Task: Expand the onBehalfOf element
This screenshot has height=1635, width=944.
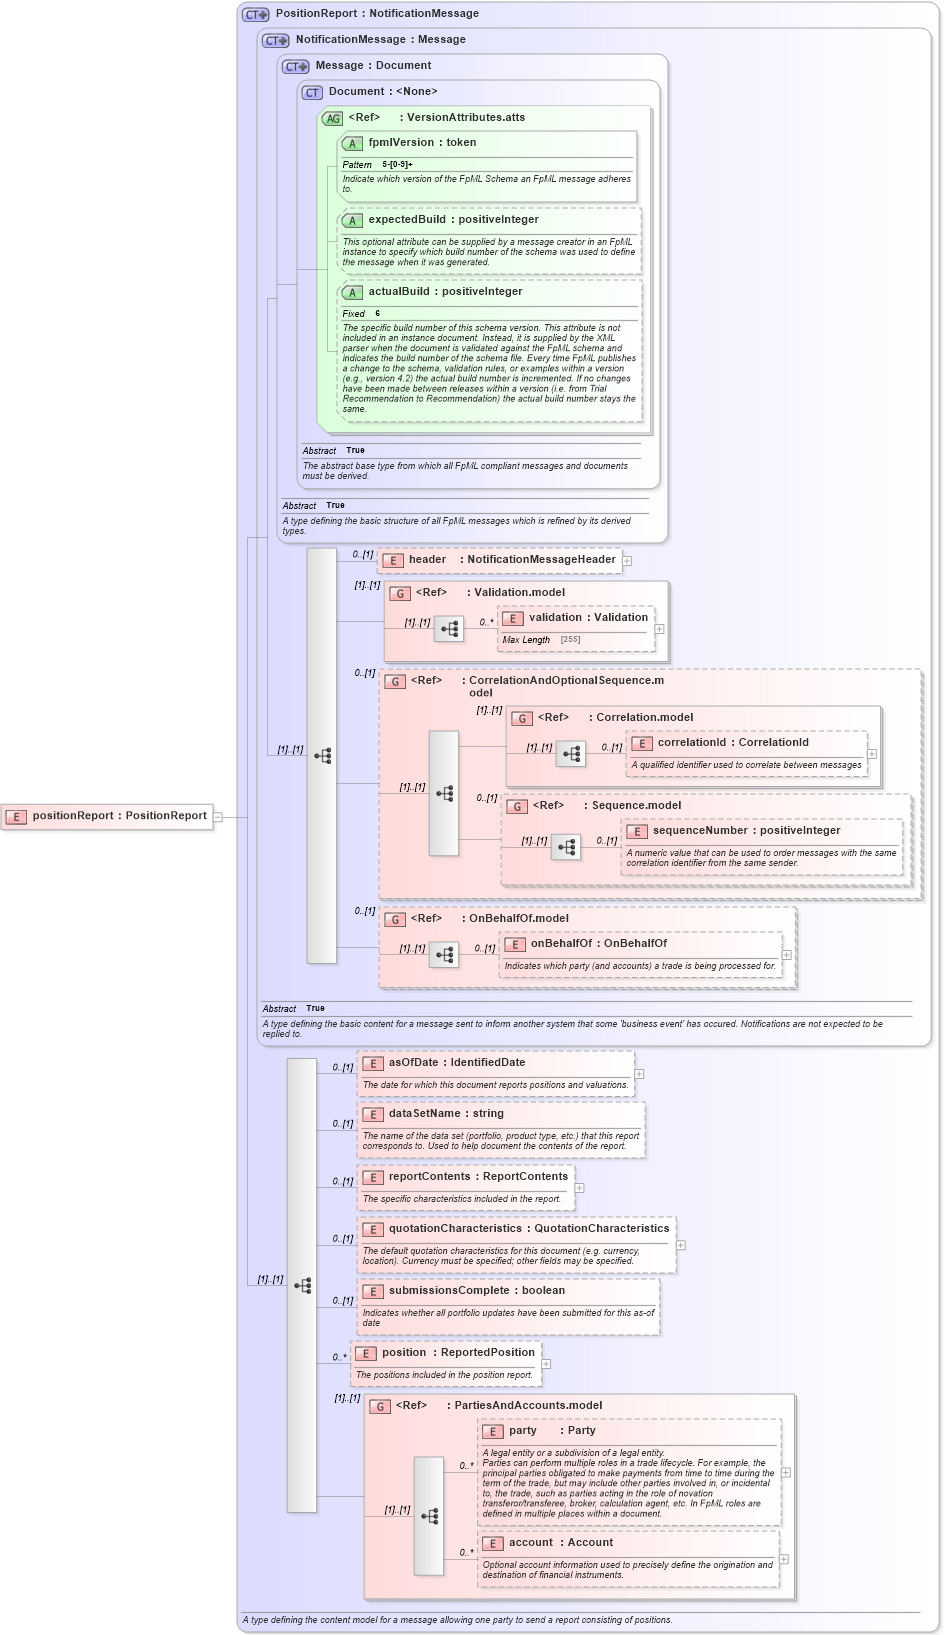Action: tap(786, 955)
